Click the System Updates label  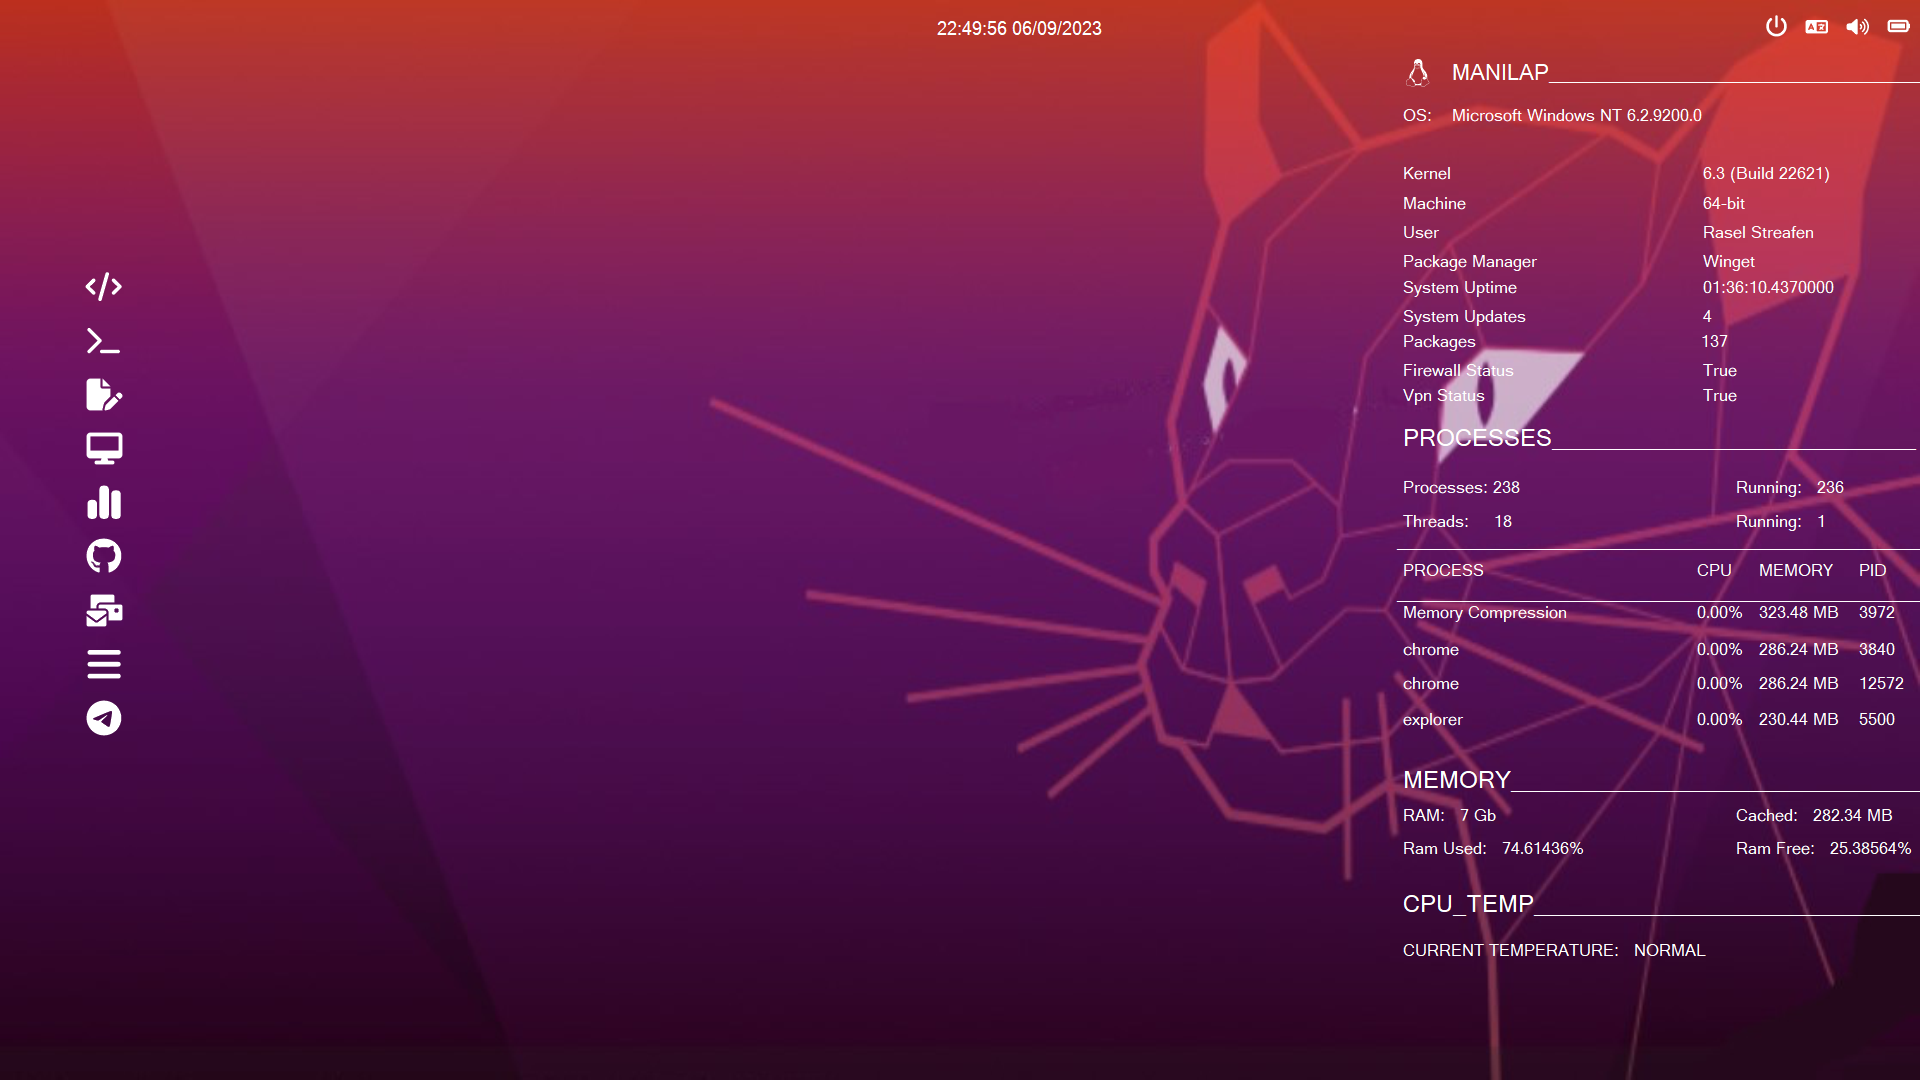[1464, 317]
